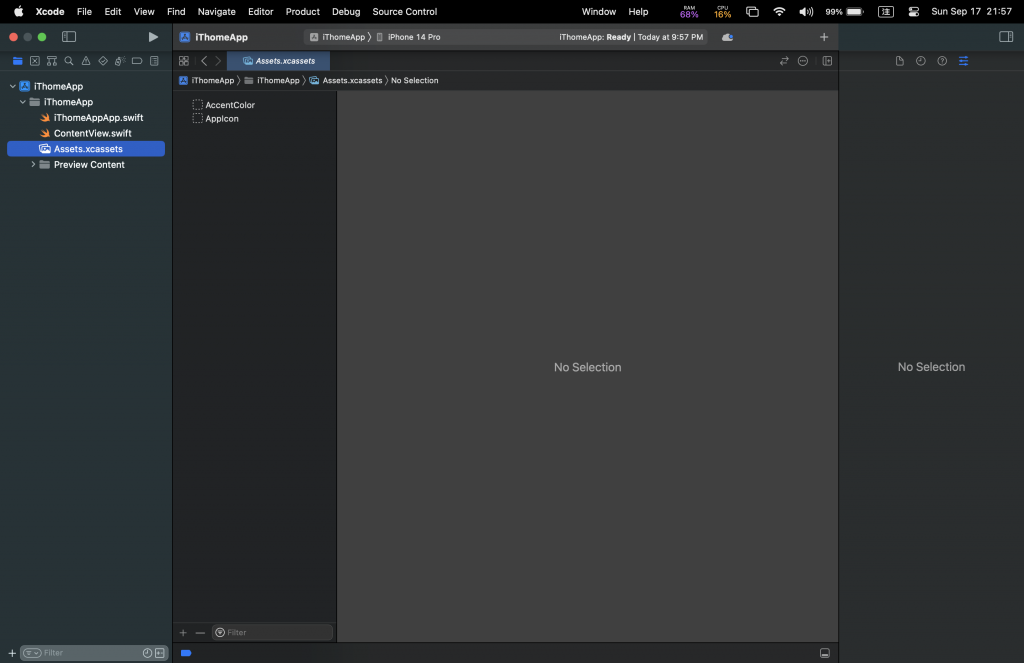Image resolution: width=1024 pixels, height=663 pixels.
Task: Expand the Preview Content folder
Action: pyautogui.click(x=33, y=165)
